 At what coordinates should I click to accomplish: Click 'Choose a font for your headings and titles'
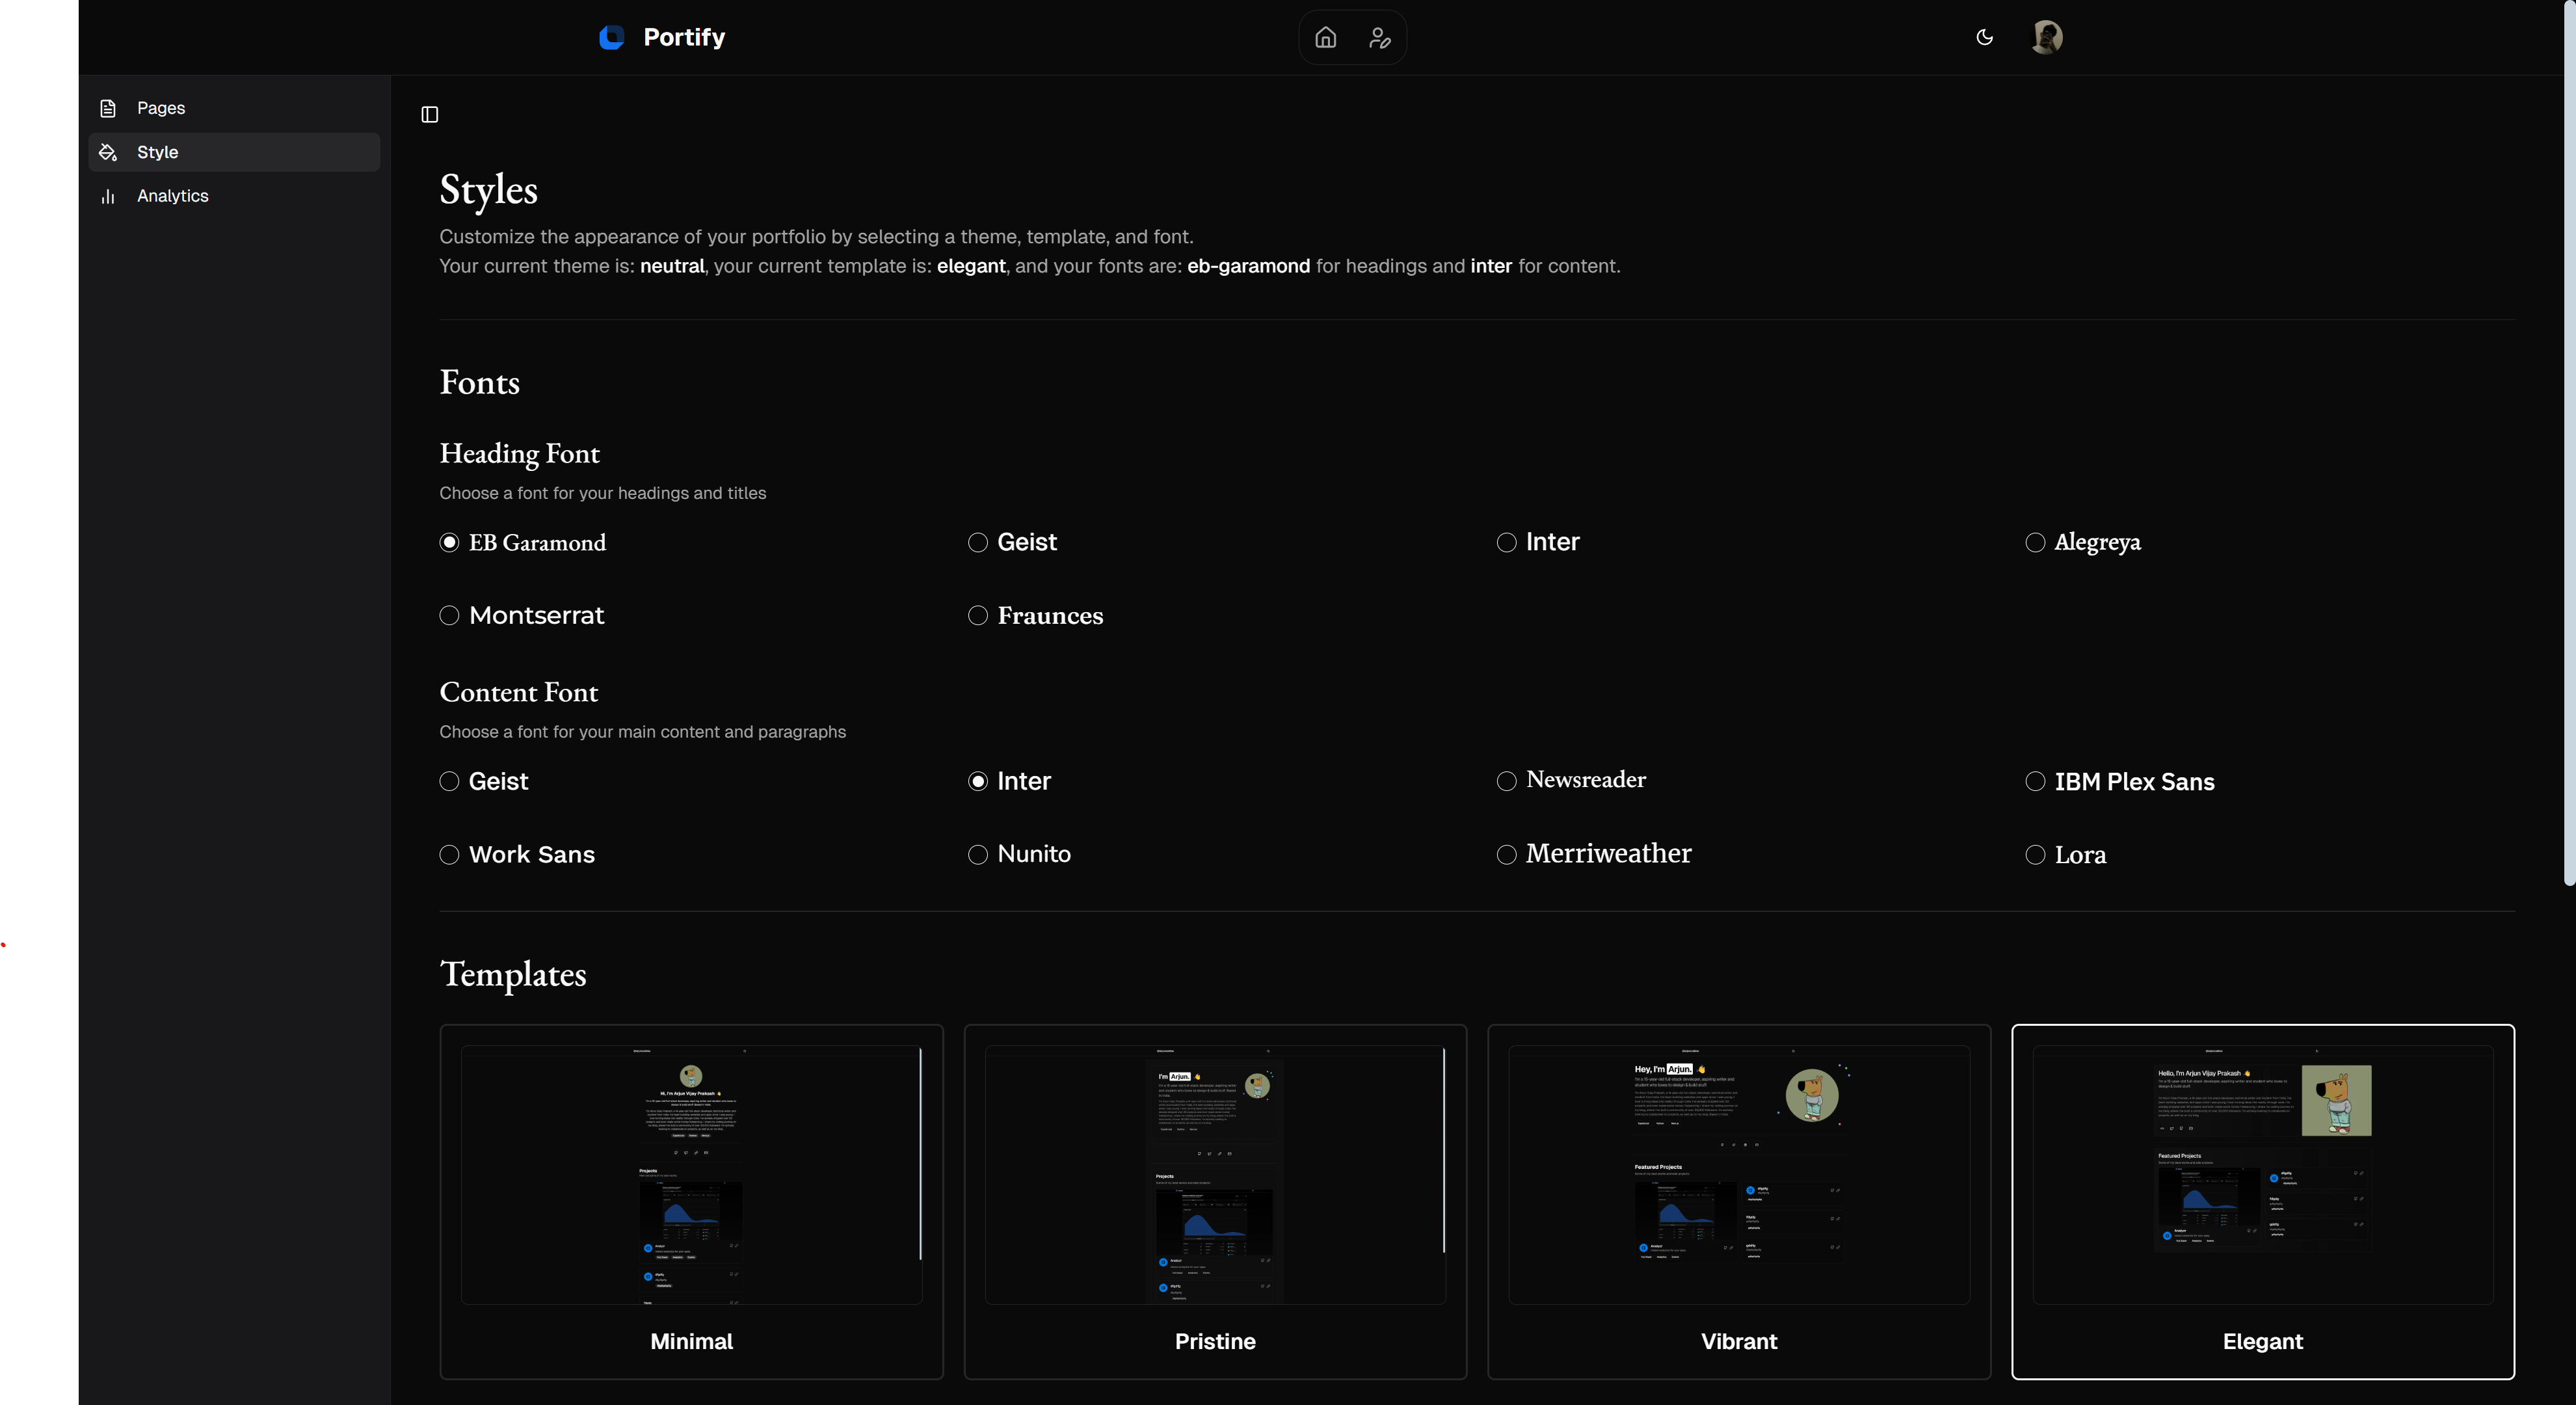click(x=603, y=493)
